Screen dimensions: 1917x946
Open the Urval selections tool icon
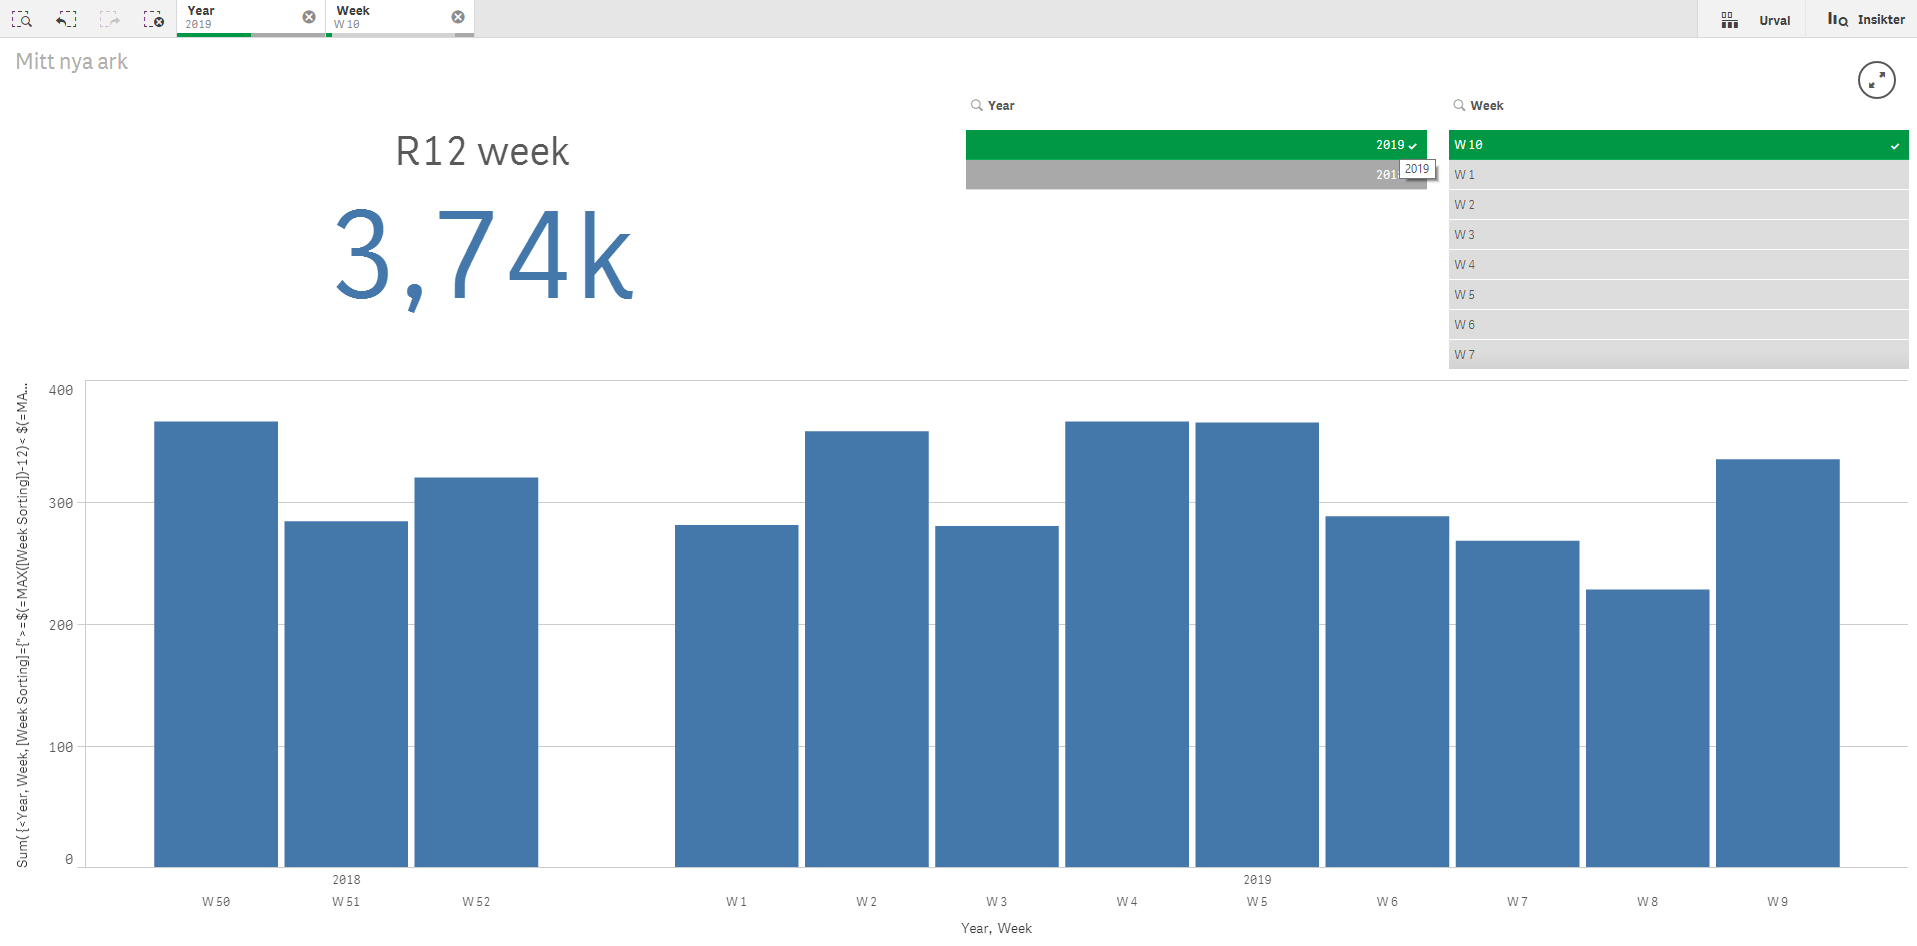(x=1729, y=19)
